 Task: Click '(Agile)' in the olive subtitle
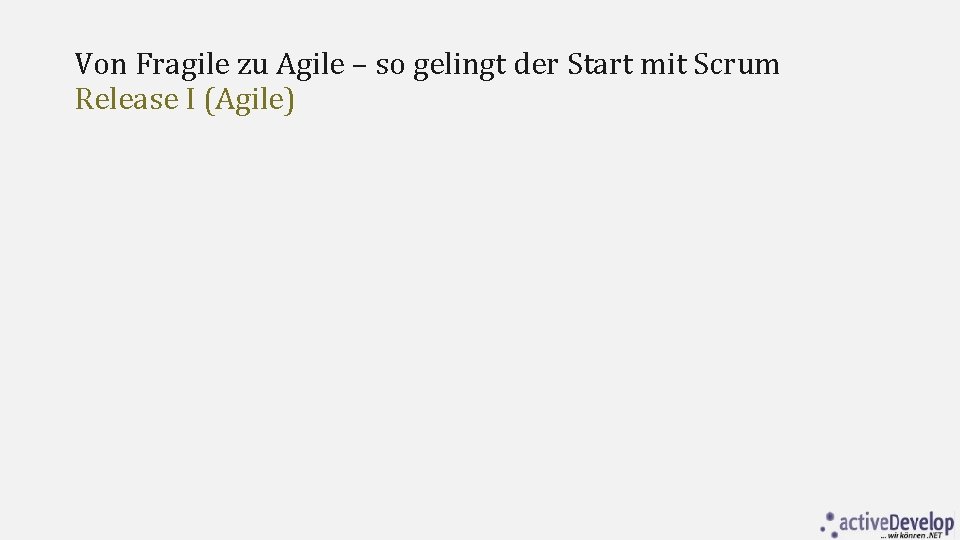point(249,100)
